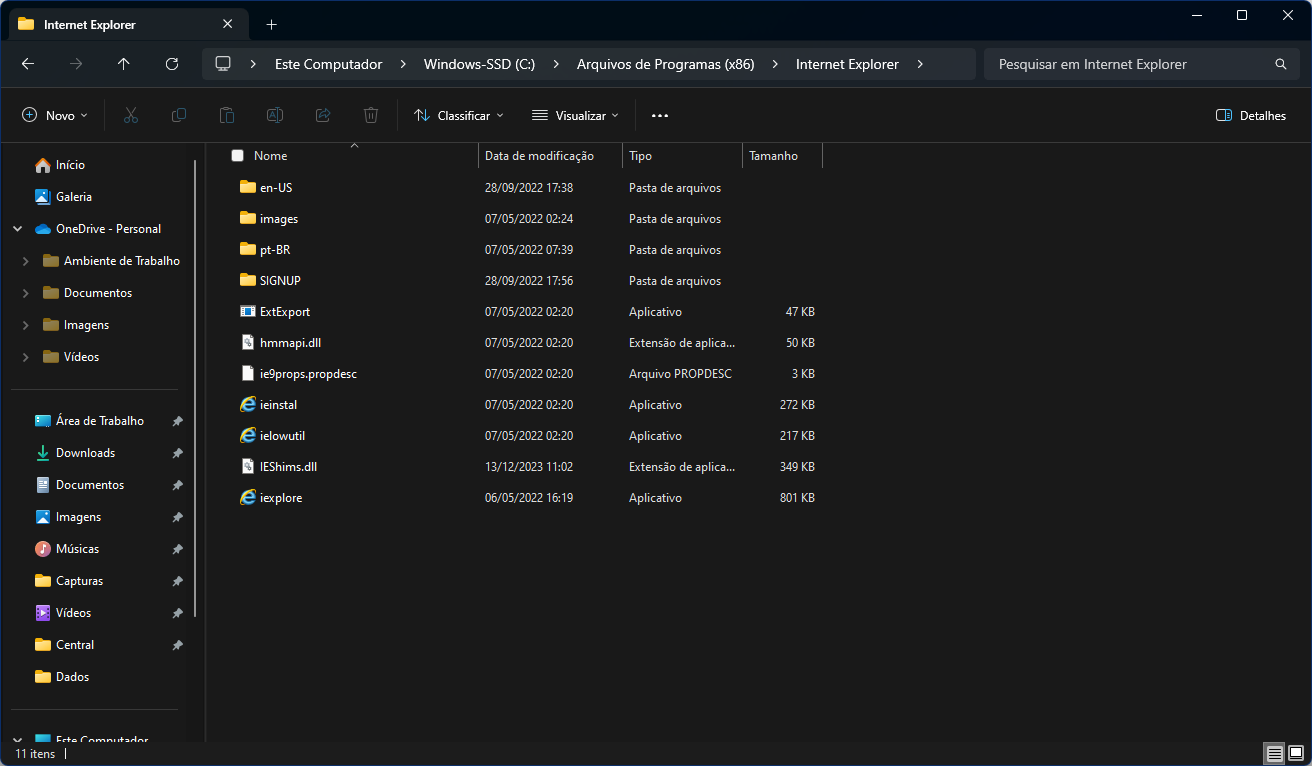1312x766 pixels.
Task: Open the Visualizar dropdown
Action: [x=575, y=115]
